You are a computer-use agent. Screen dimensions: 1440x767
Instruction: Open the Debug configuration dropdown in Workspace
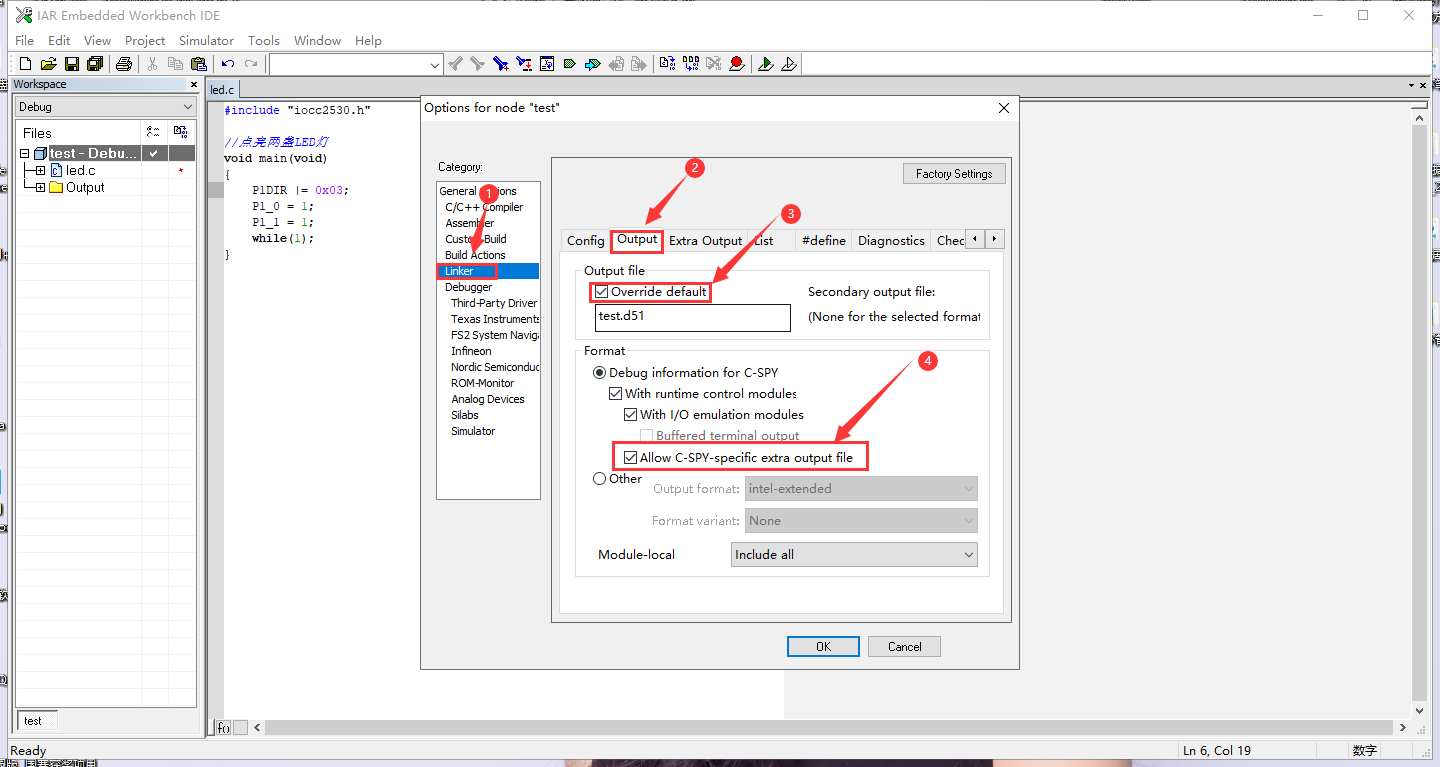[x=105, y=107]
